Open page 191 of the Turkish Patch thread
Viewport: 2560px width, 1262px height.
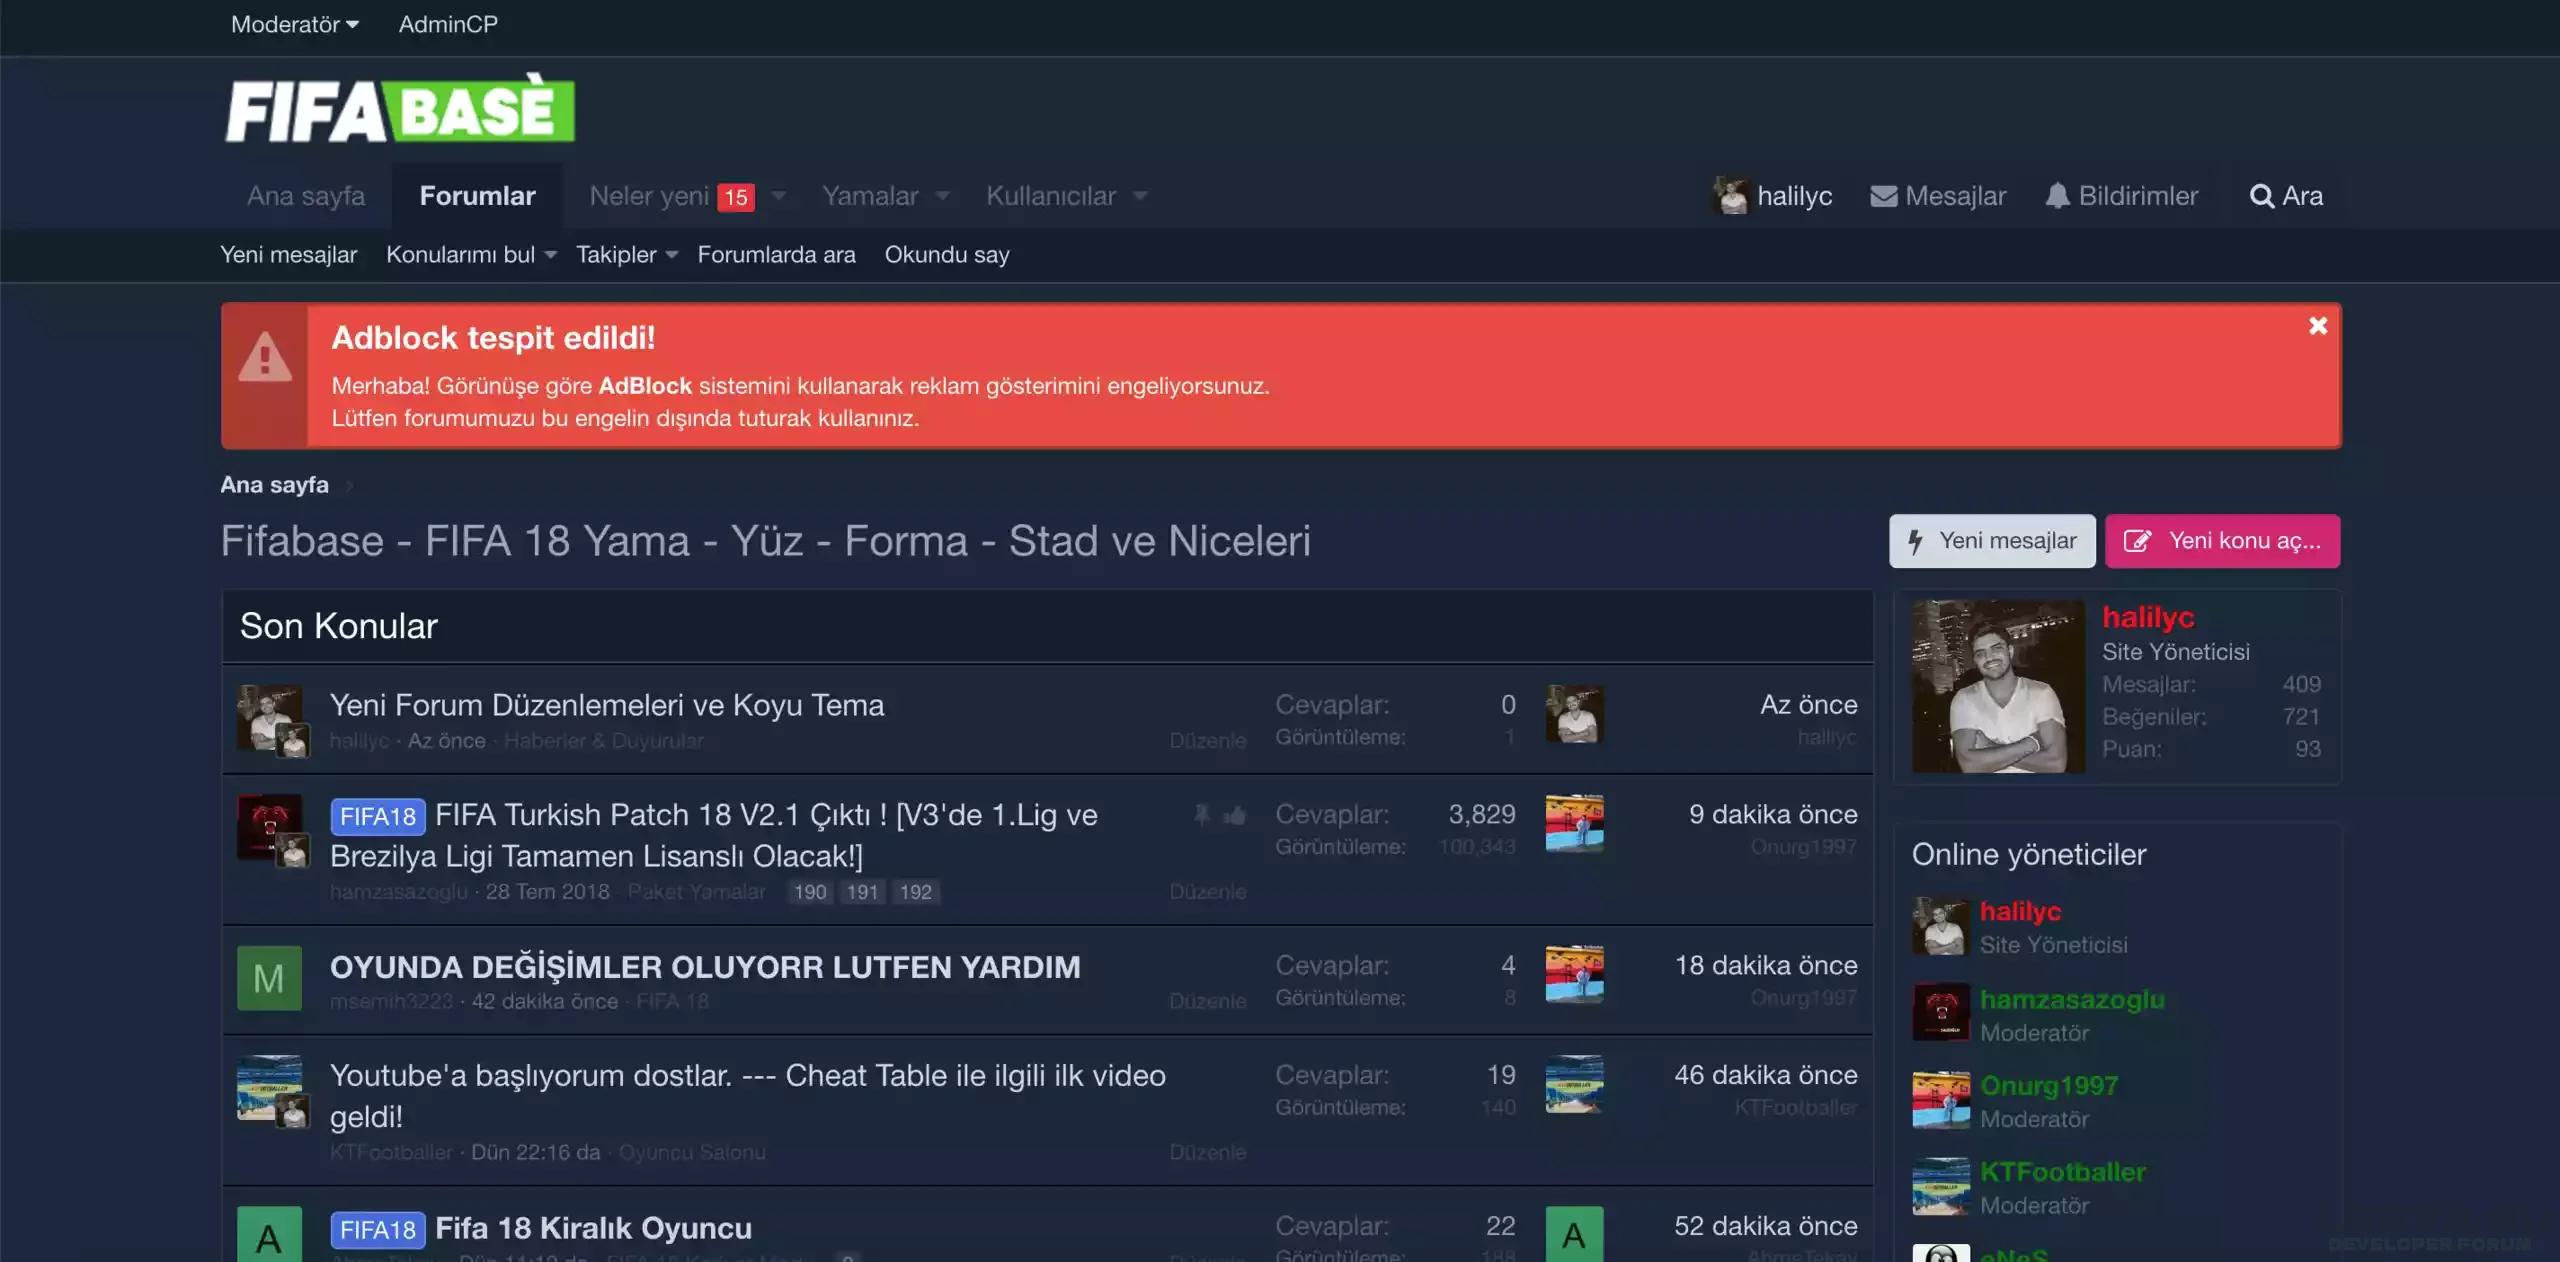862,892
